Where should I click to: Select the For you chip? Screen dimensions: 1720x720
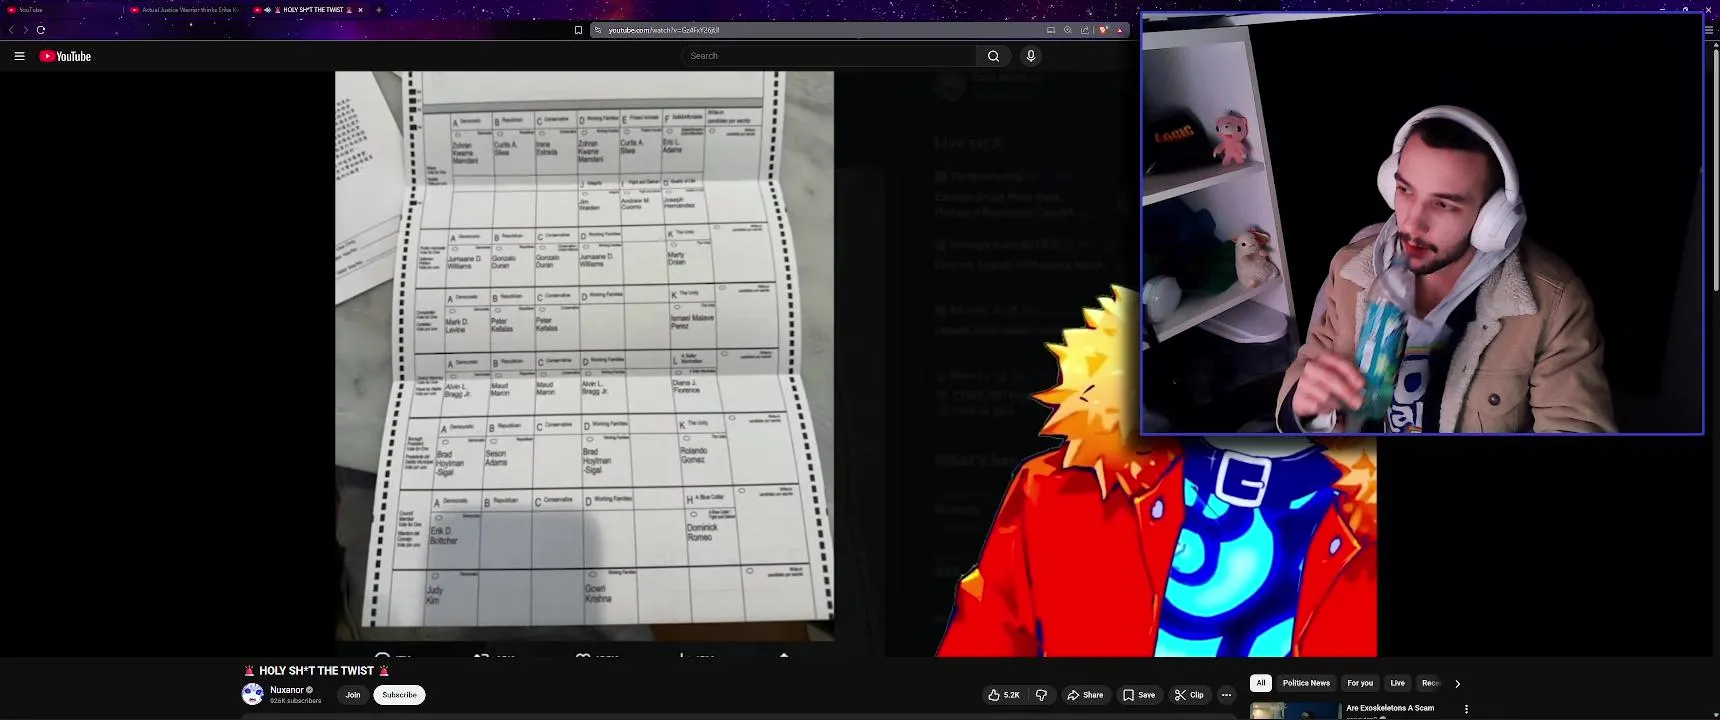click(1360, 683)
